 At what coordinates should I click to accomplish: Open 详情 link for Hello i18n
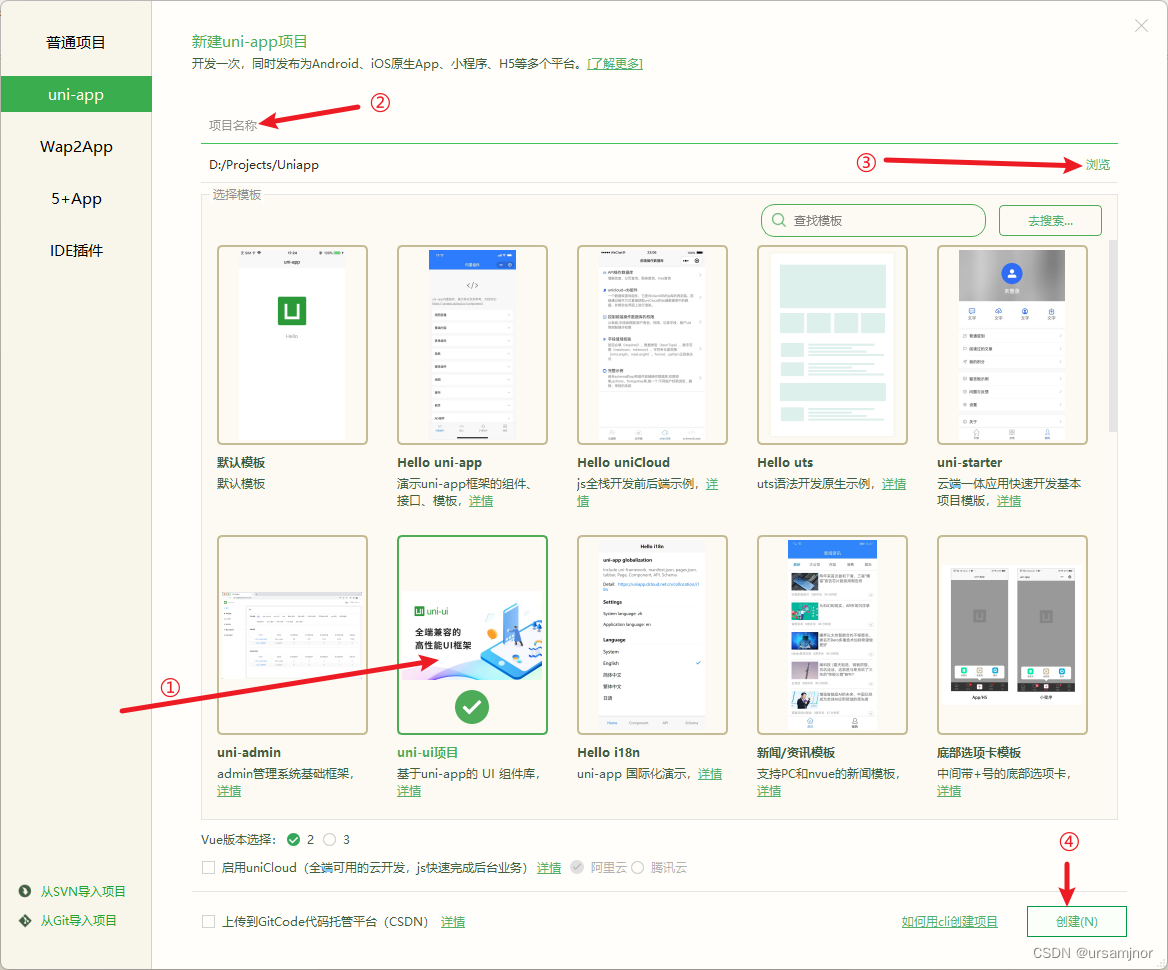[710, 773]
